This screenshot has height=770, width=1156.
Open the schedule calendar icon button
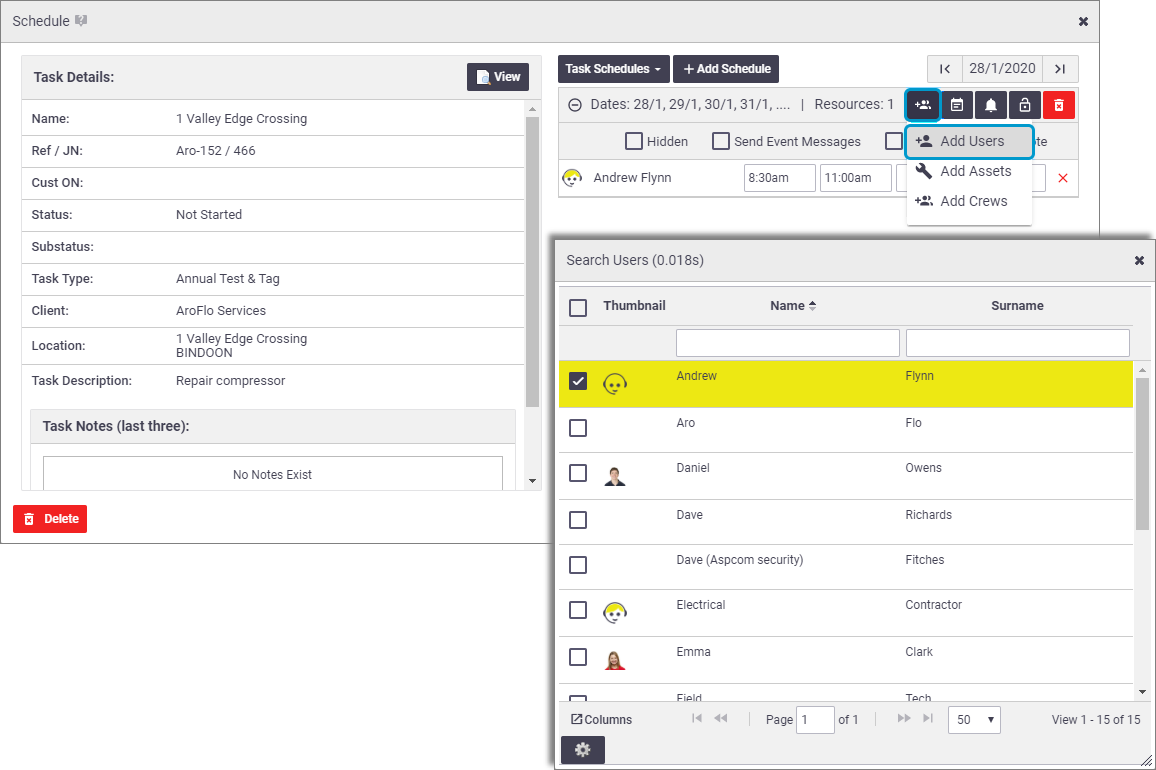coord(956,105)
